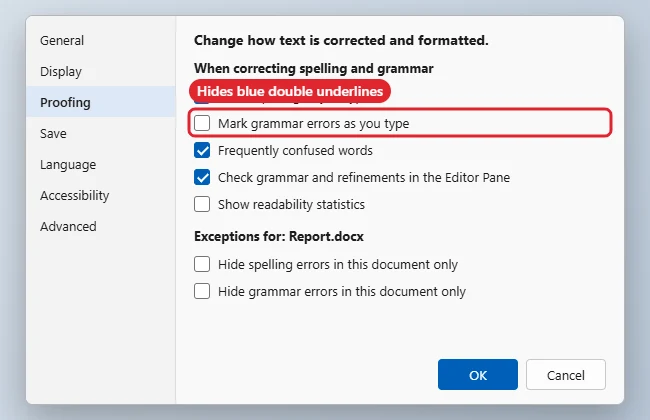Confirm settings with the OK button

coord(478,375)
